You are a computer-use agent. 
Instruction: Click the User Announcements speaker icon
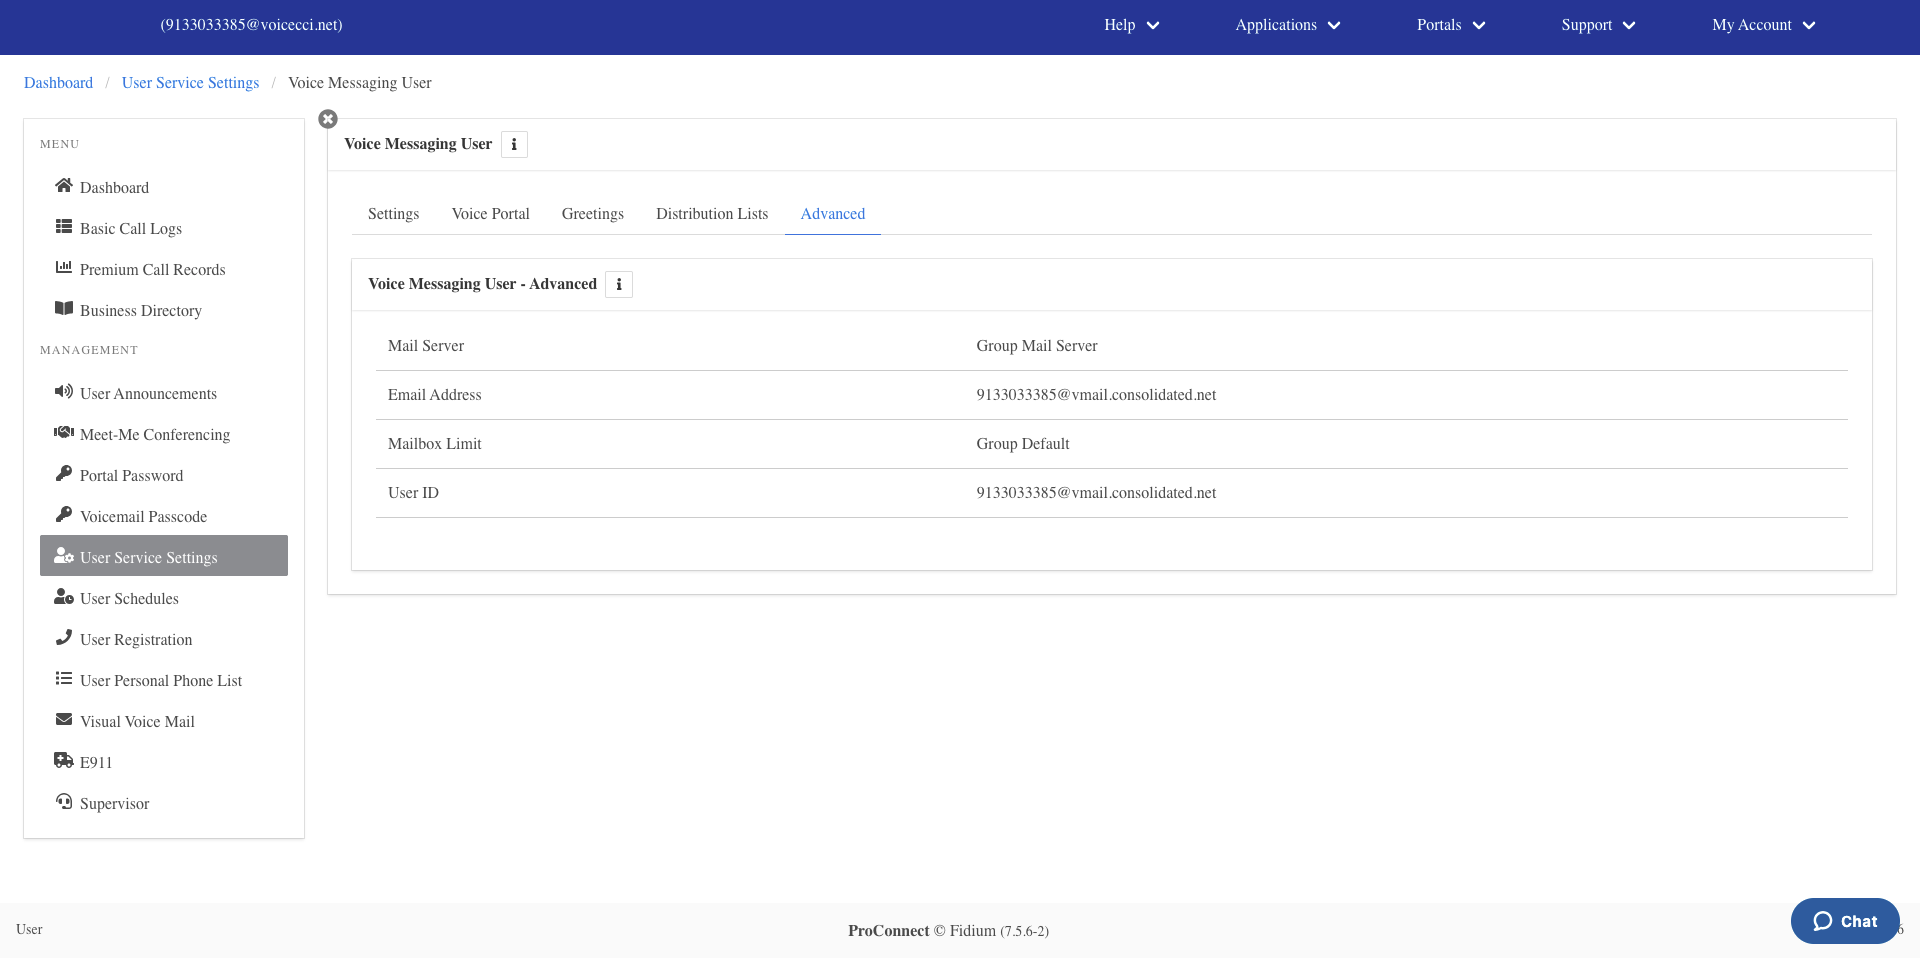click(x=64, y=392)
